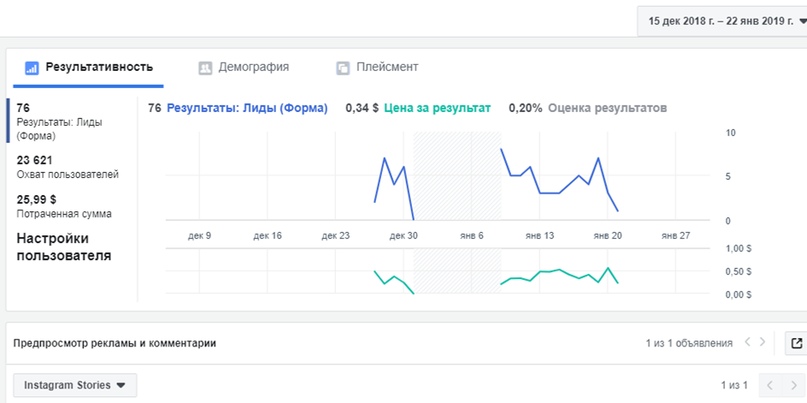Open the date range dropdown
Screen dimensions: 807x403
721,20
